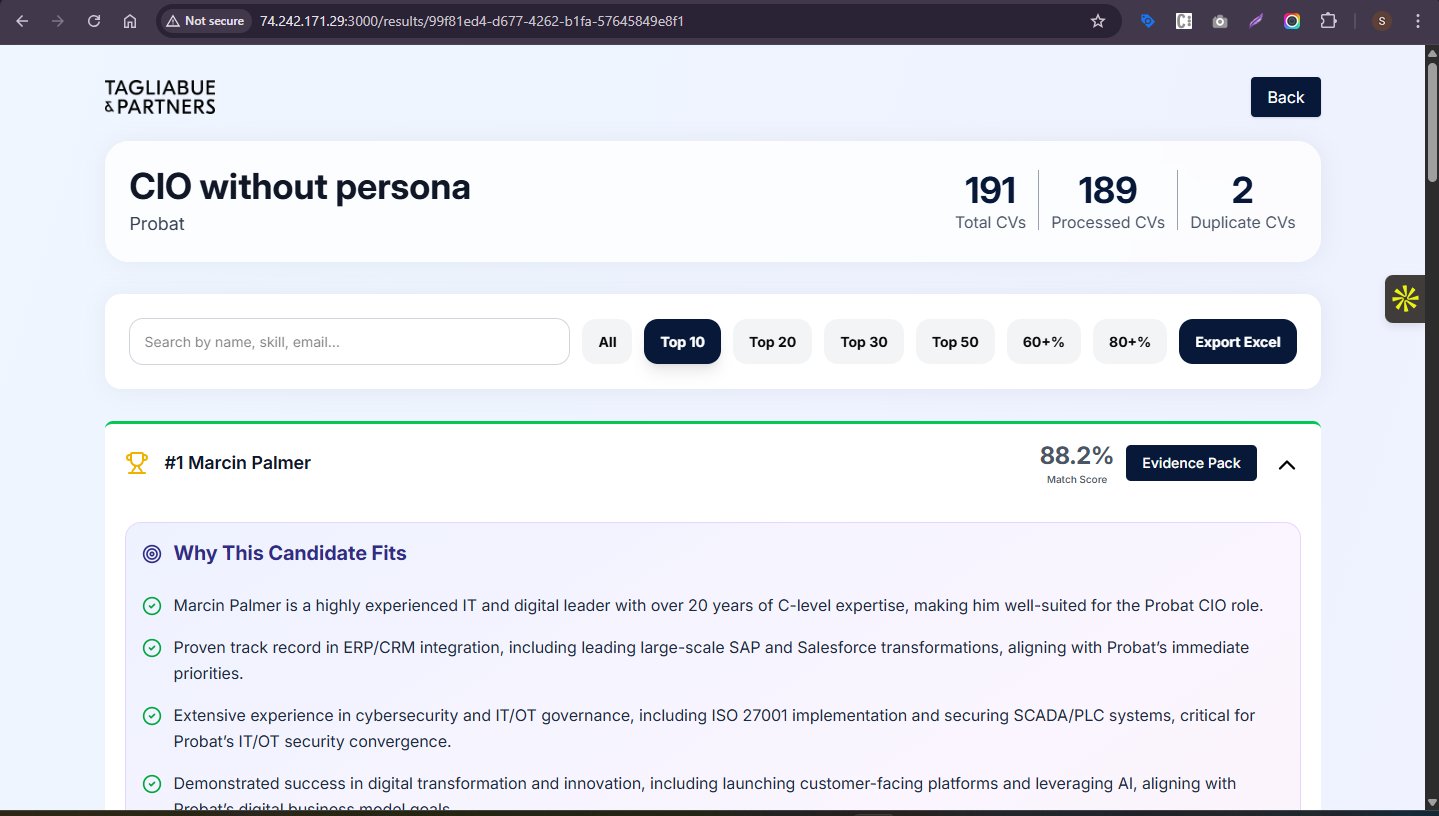
Task: Select the All filter
Action: point(607,342)
